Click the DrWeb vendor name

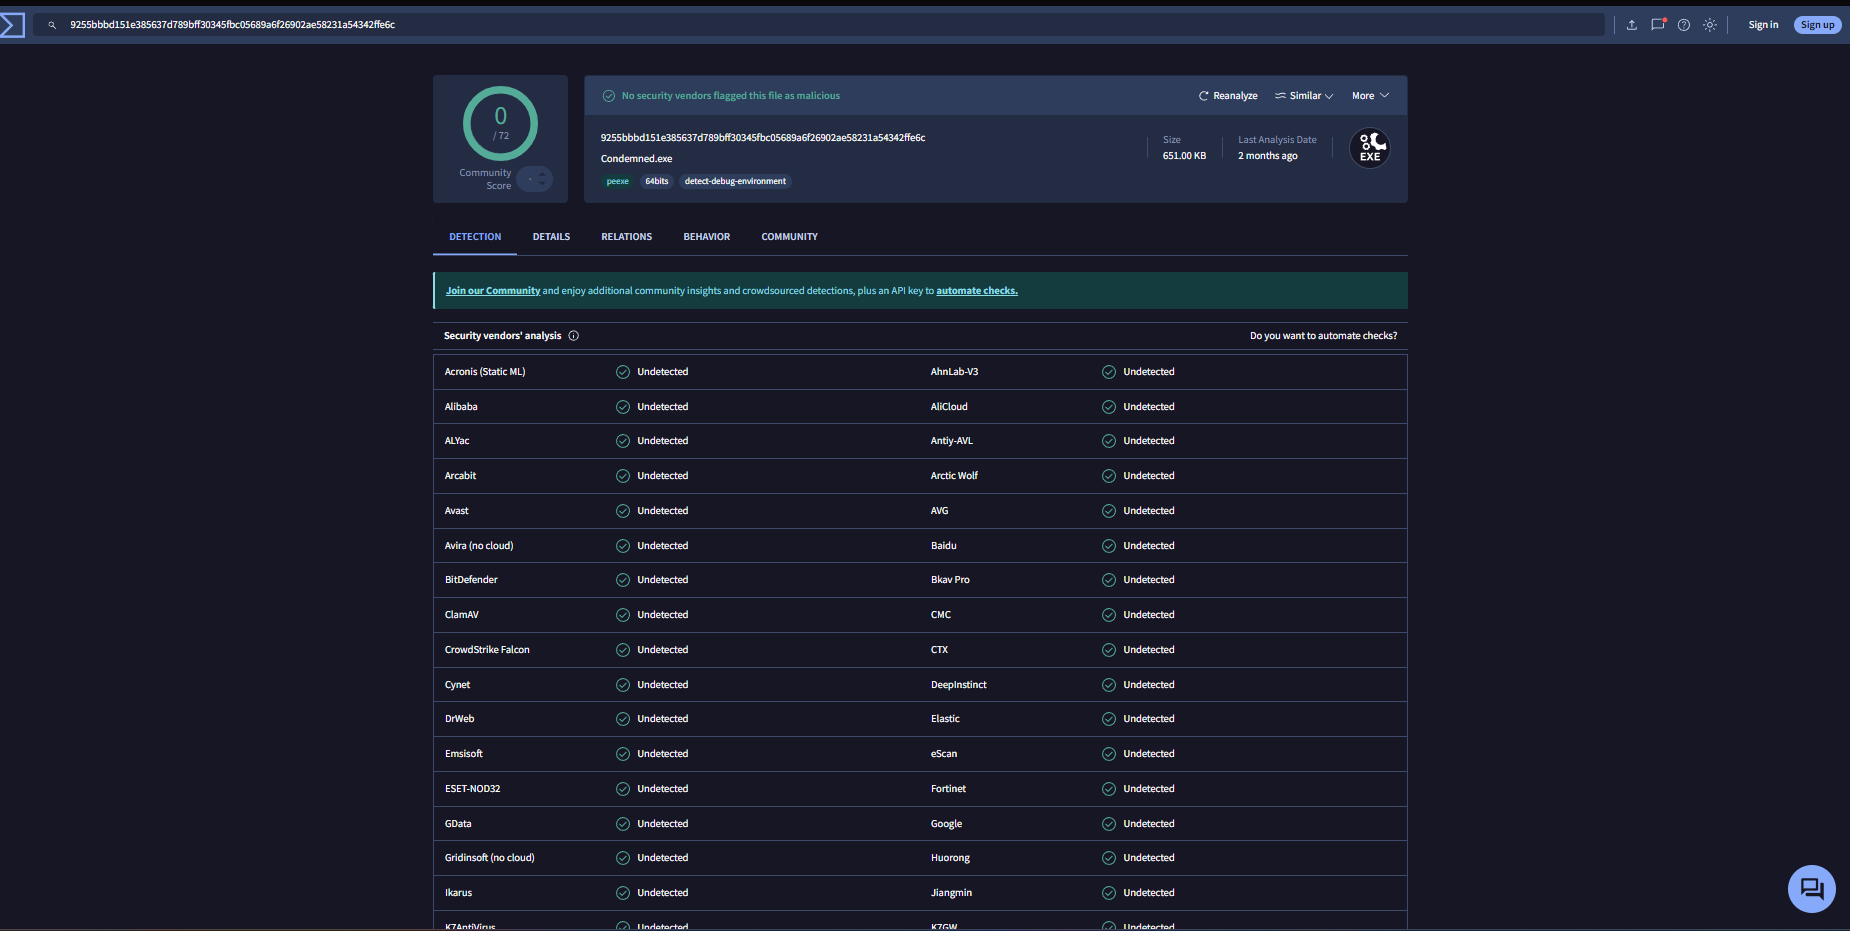pyautogui.click(x=460, y=719)
